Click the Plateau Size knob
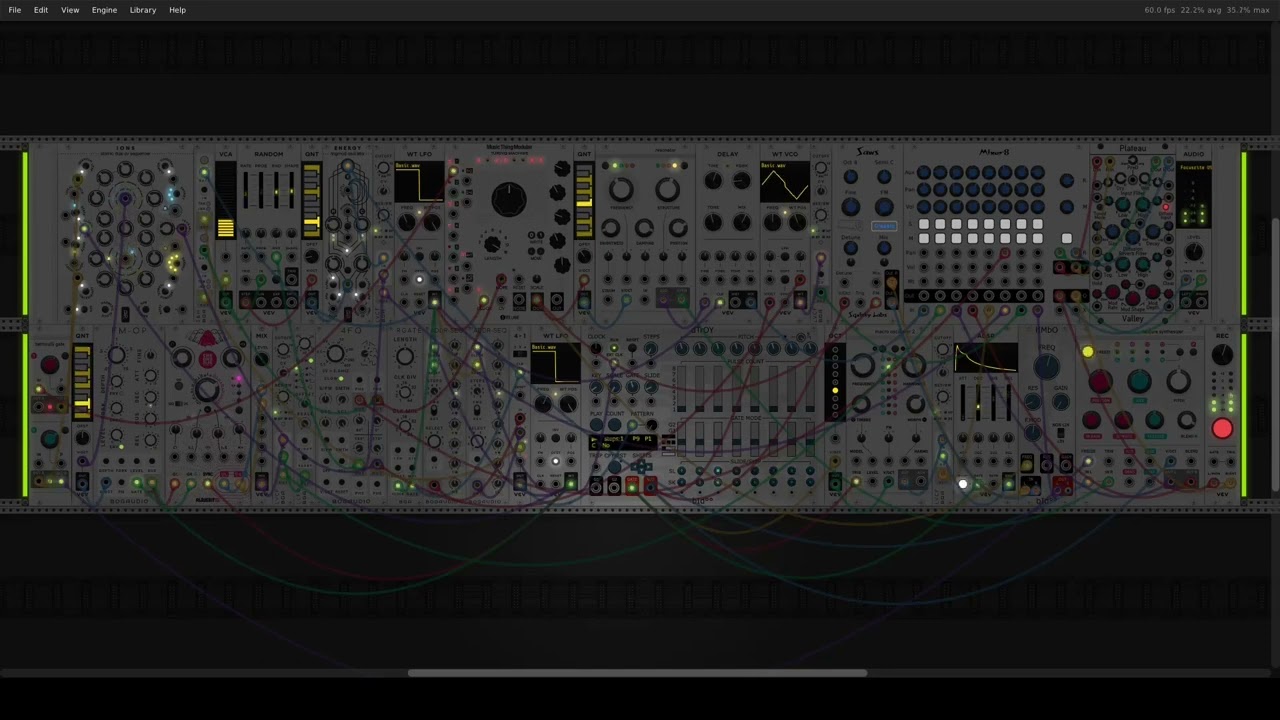The height and width of the screenshot is (720, 1280). (1112, 232)
